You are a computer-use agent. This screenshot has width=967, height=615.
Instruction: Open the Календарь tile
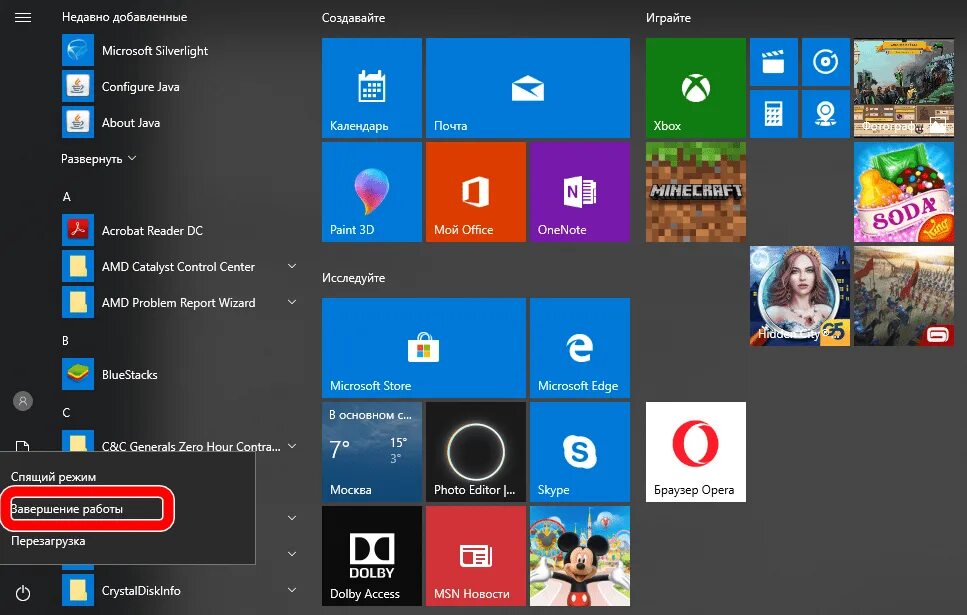[372, 88]
